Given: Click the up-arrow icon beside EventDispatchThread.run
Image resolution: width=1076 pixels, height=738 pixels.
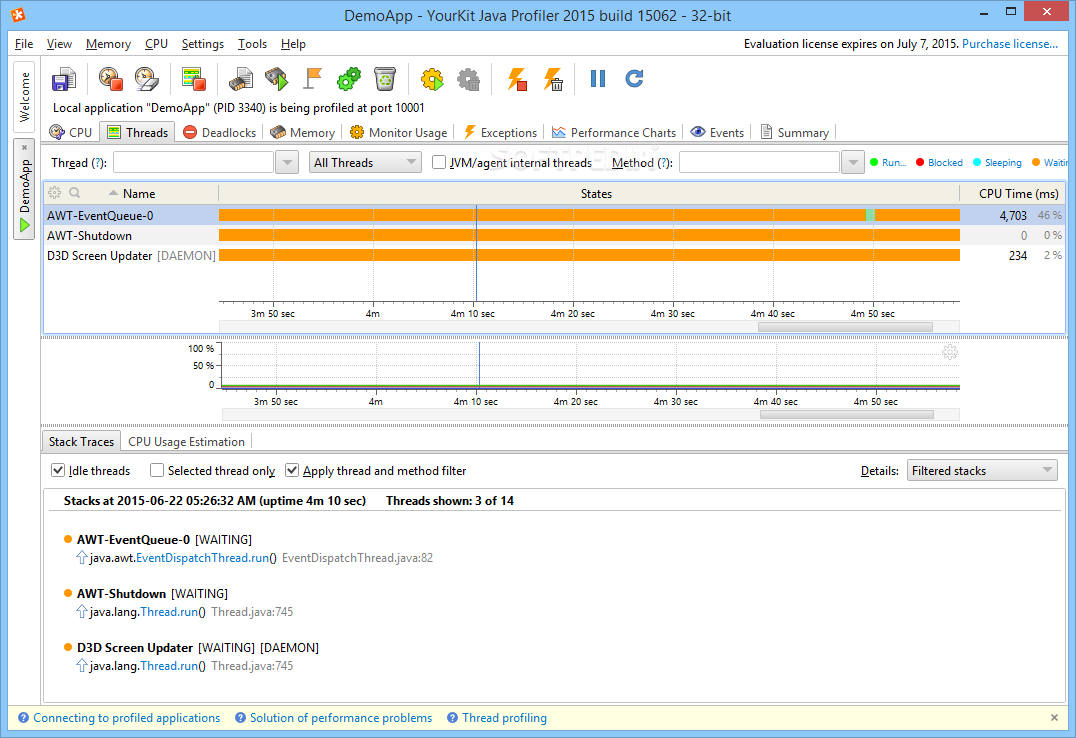Looking at the screenshot, I should click(82, 557).
